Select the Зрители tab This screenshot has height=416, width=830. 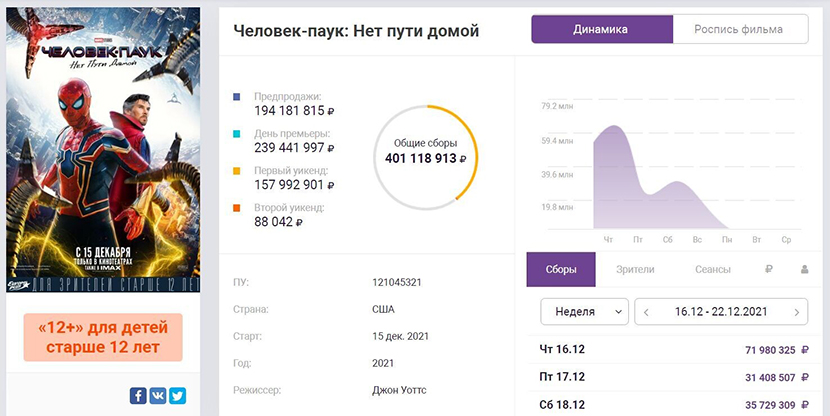click(634, 269)
